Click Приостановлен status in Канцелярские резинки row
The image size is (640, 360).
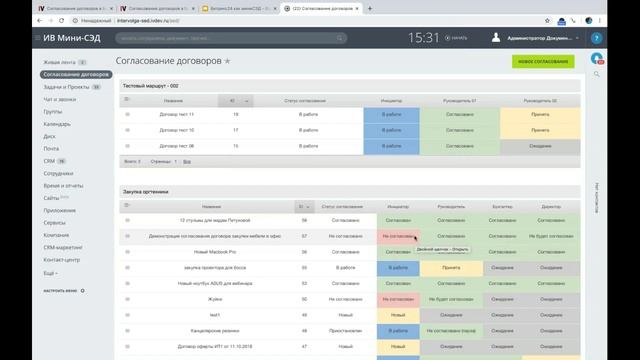click(345, 331)
